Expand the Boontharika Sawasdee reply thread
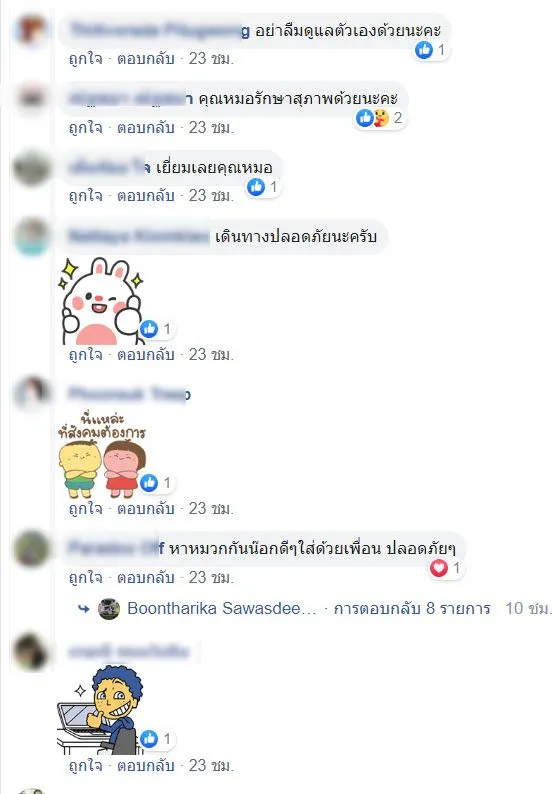 [x=222, y=608]
